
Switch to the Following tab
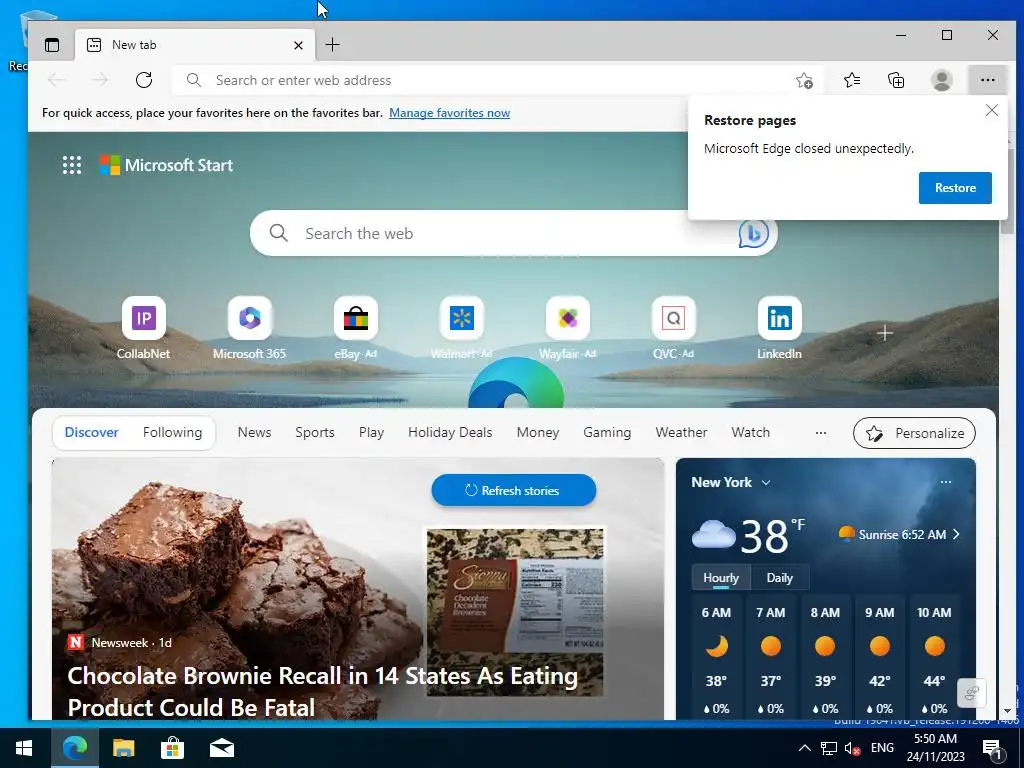(172, 432)
